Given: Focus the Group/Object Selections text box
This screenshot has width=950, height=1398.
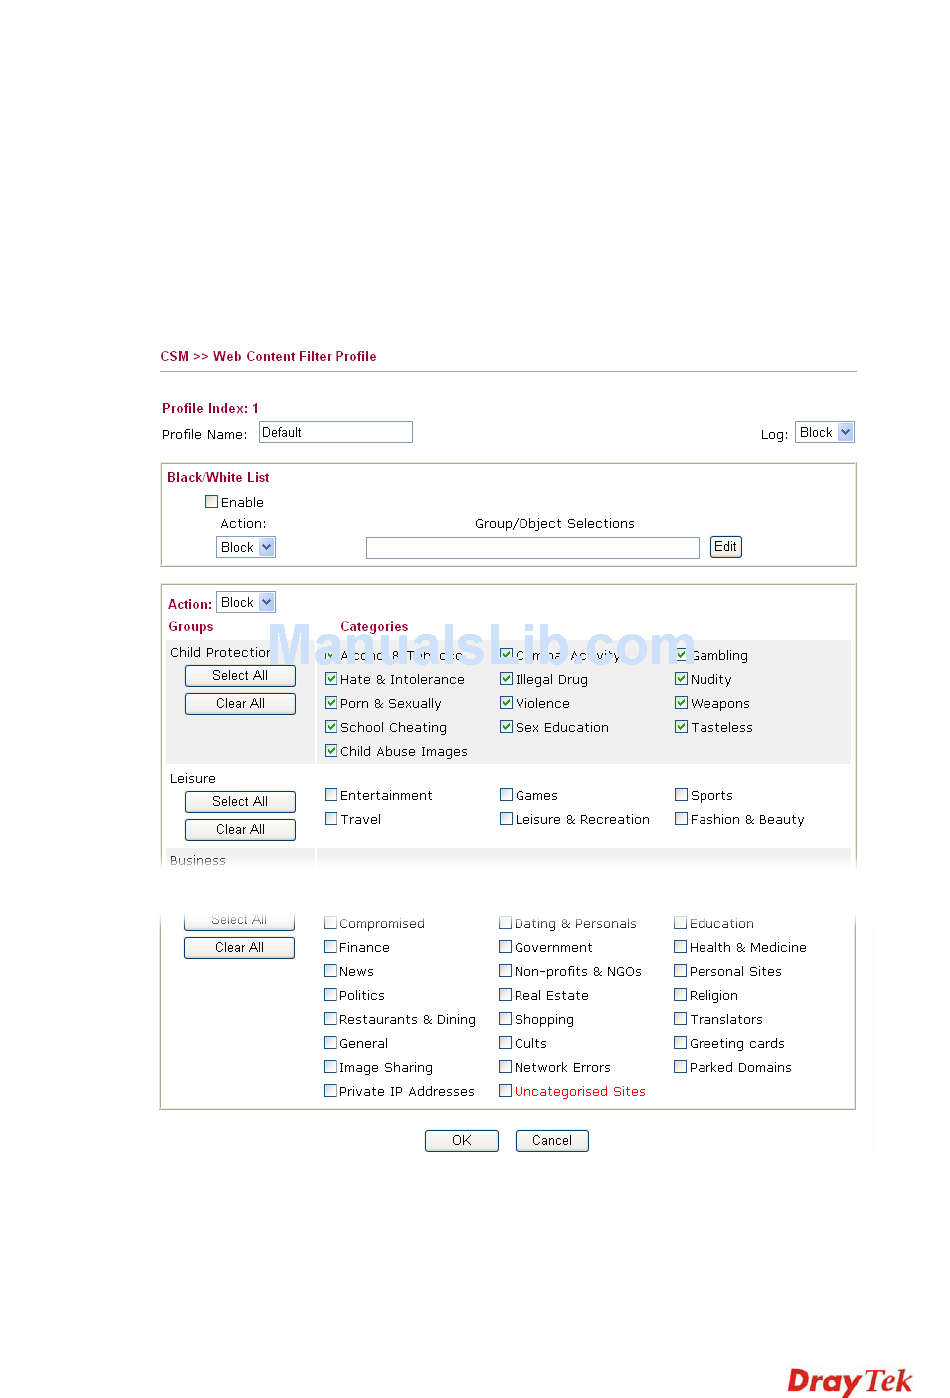Looking at the screenshot, I should click(x=532, y=547).
